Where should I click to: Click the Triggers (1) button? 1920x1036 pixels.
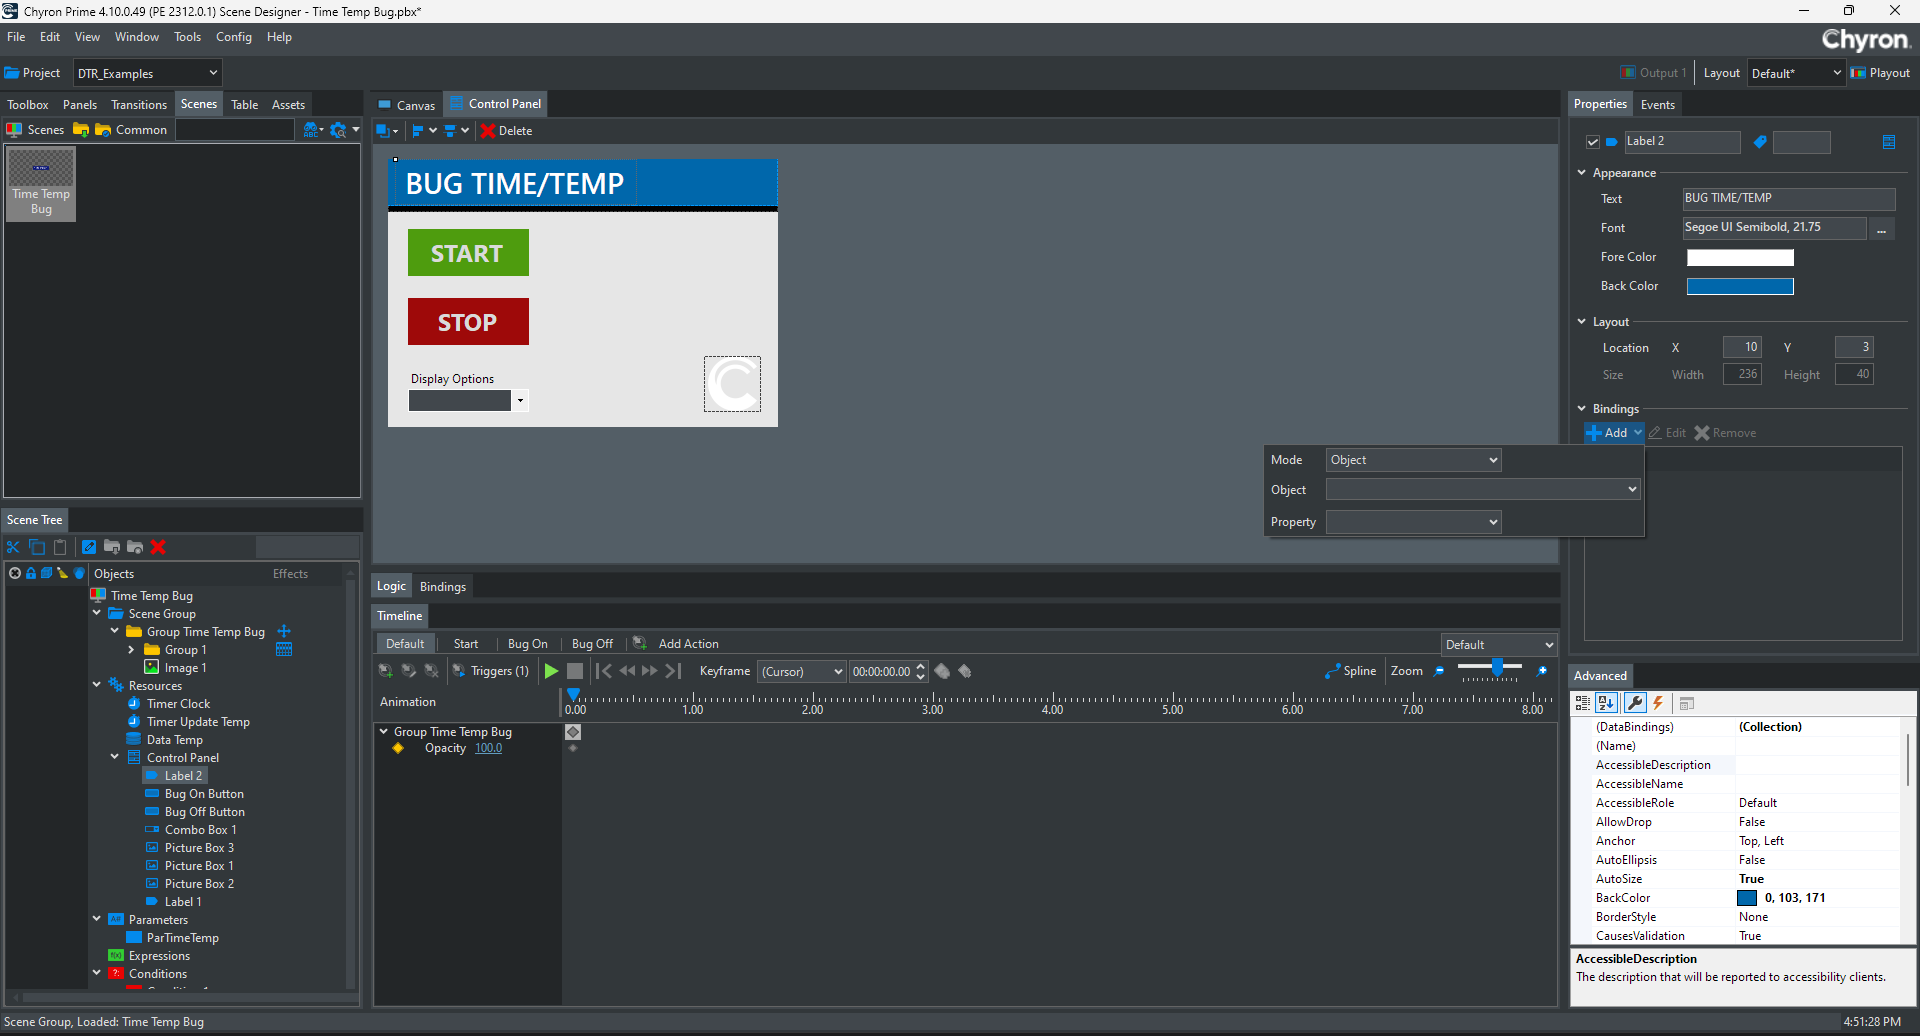[x=491, y=671]
